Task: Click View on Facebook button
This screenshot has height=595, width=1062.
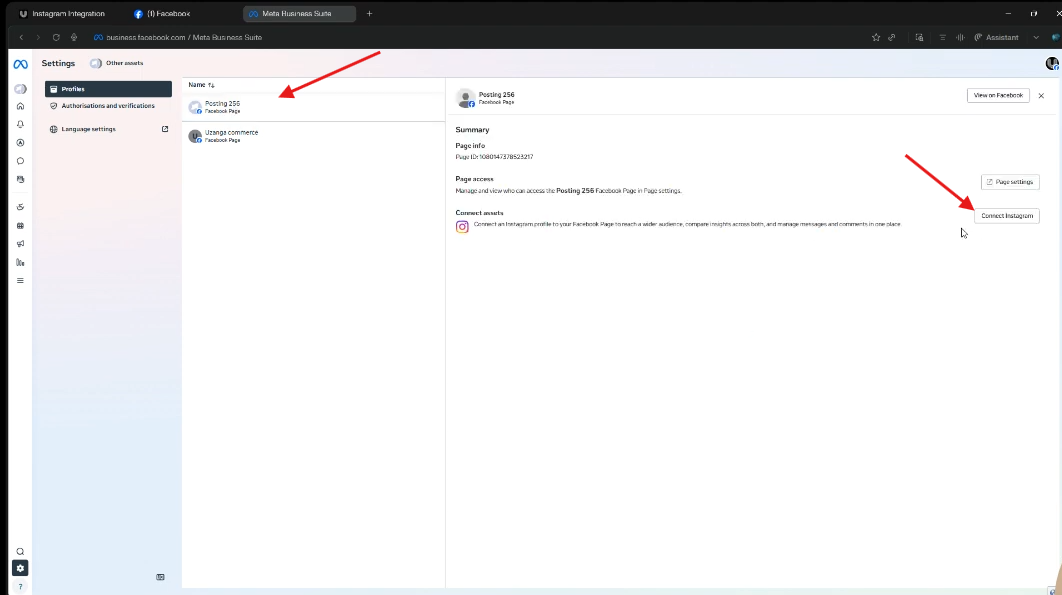Action: tap(998, 96)
